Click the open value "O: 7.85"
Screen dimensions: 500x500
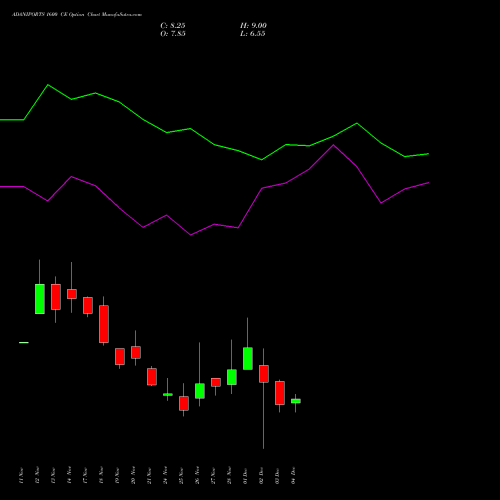point(173,34)
